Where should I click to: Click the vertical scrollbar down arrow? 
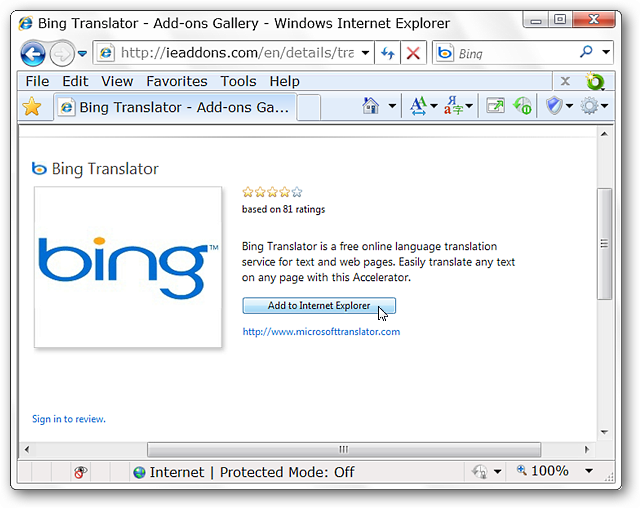click(604, 432)
